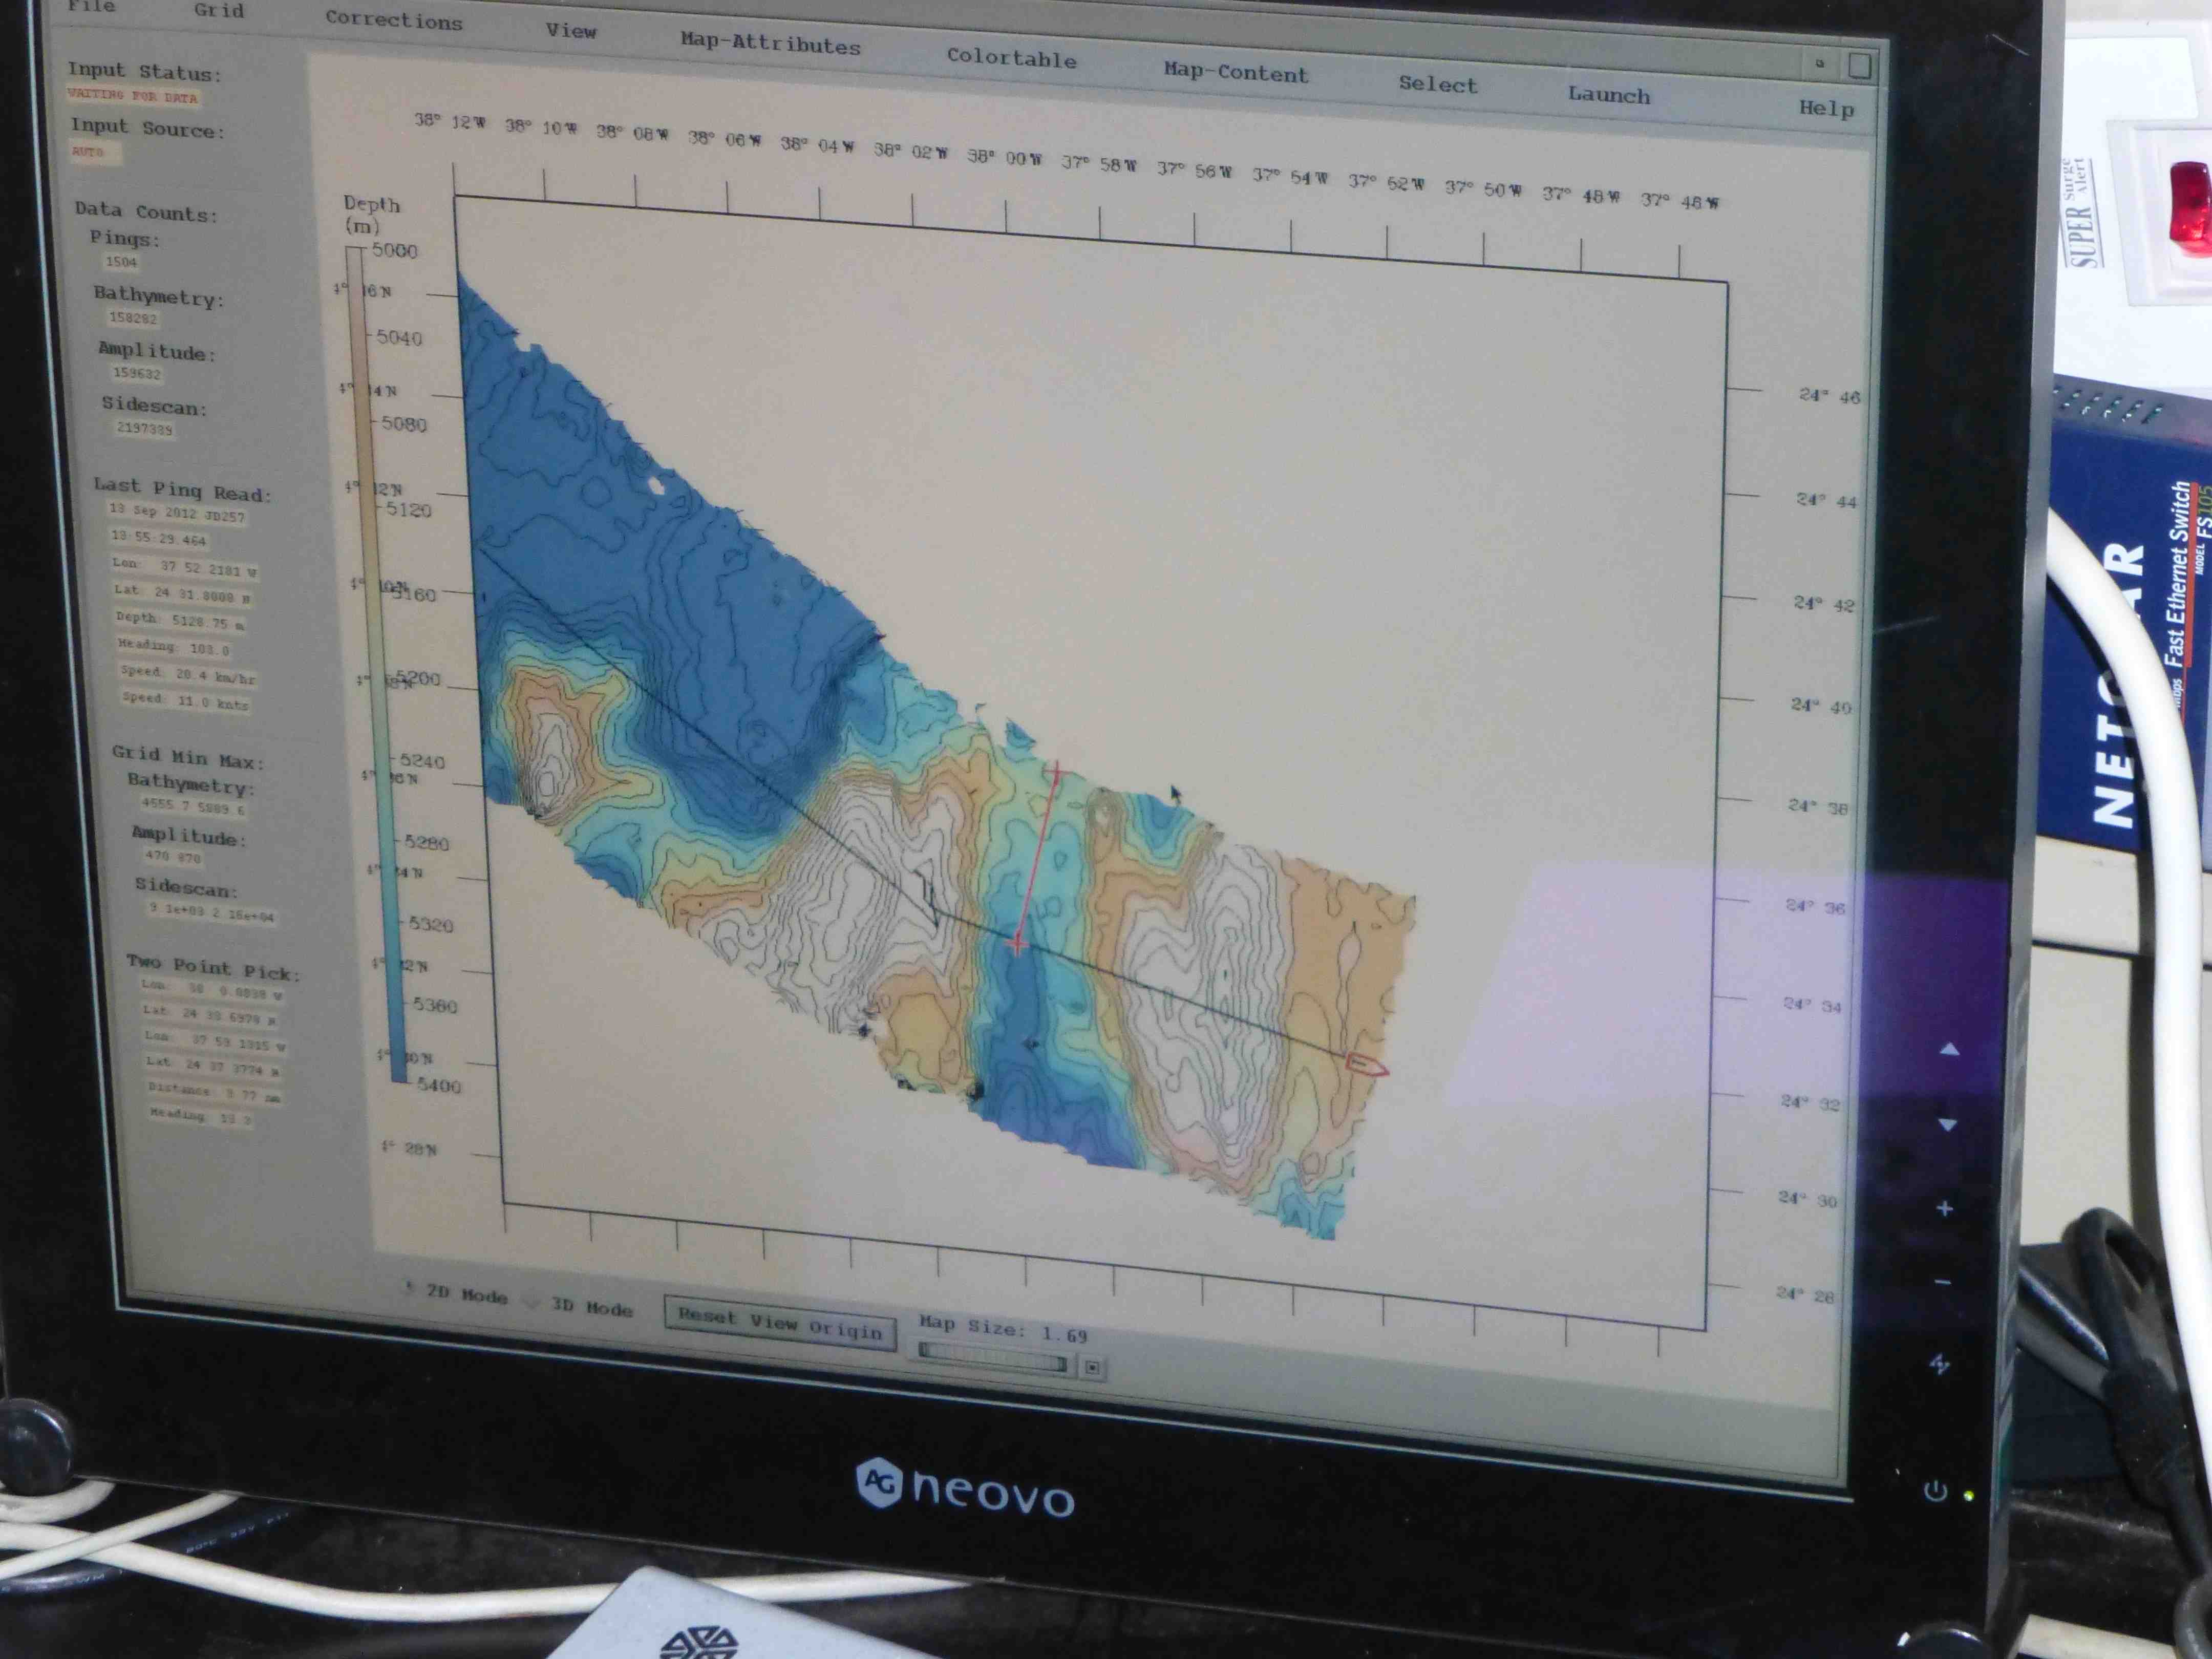Click the Reset View Origin button

tap(779, 1322)
